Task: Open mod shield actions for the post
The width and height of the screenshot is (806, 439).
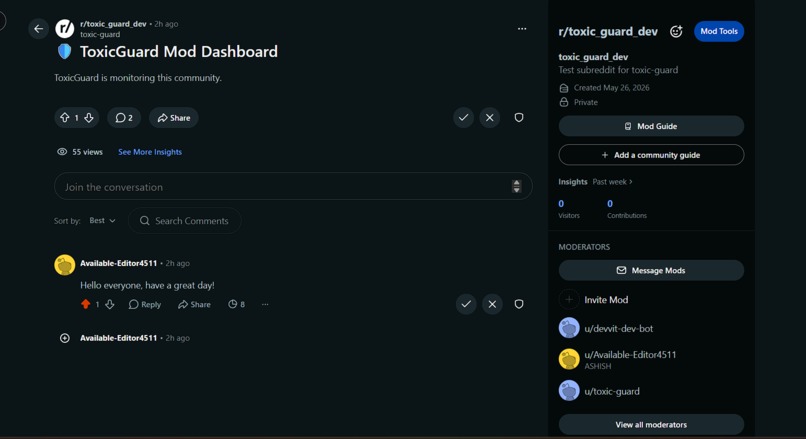Action: [x=519, y=118]
